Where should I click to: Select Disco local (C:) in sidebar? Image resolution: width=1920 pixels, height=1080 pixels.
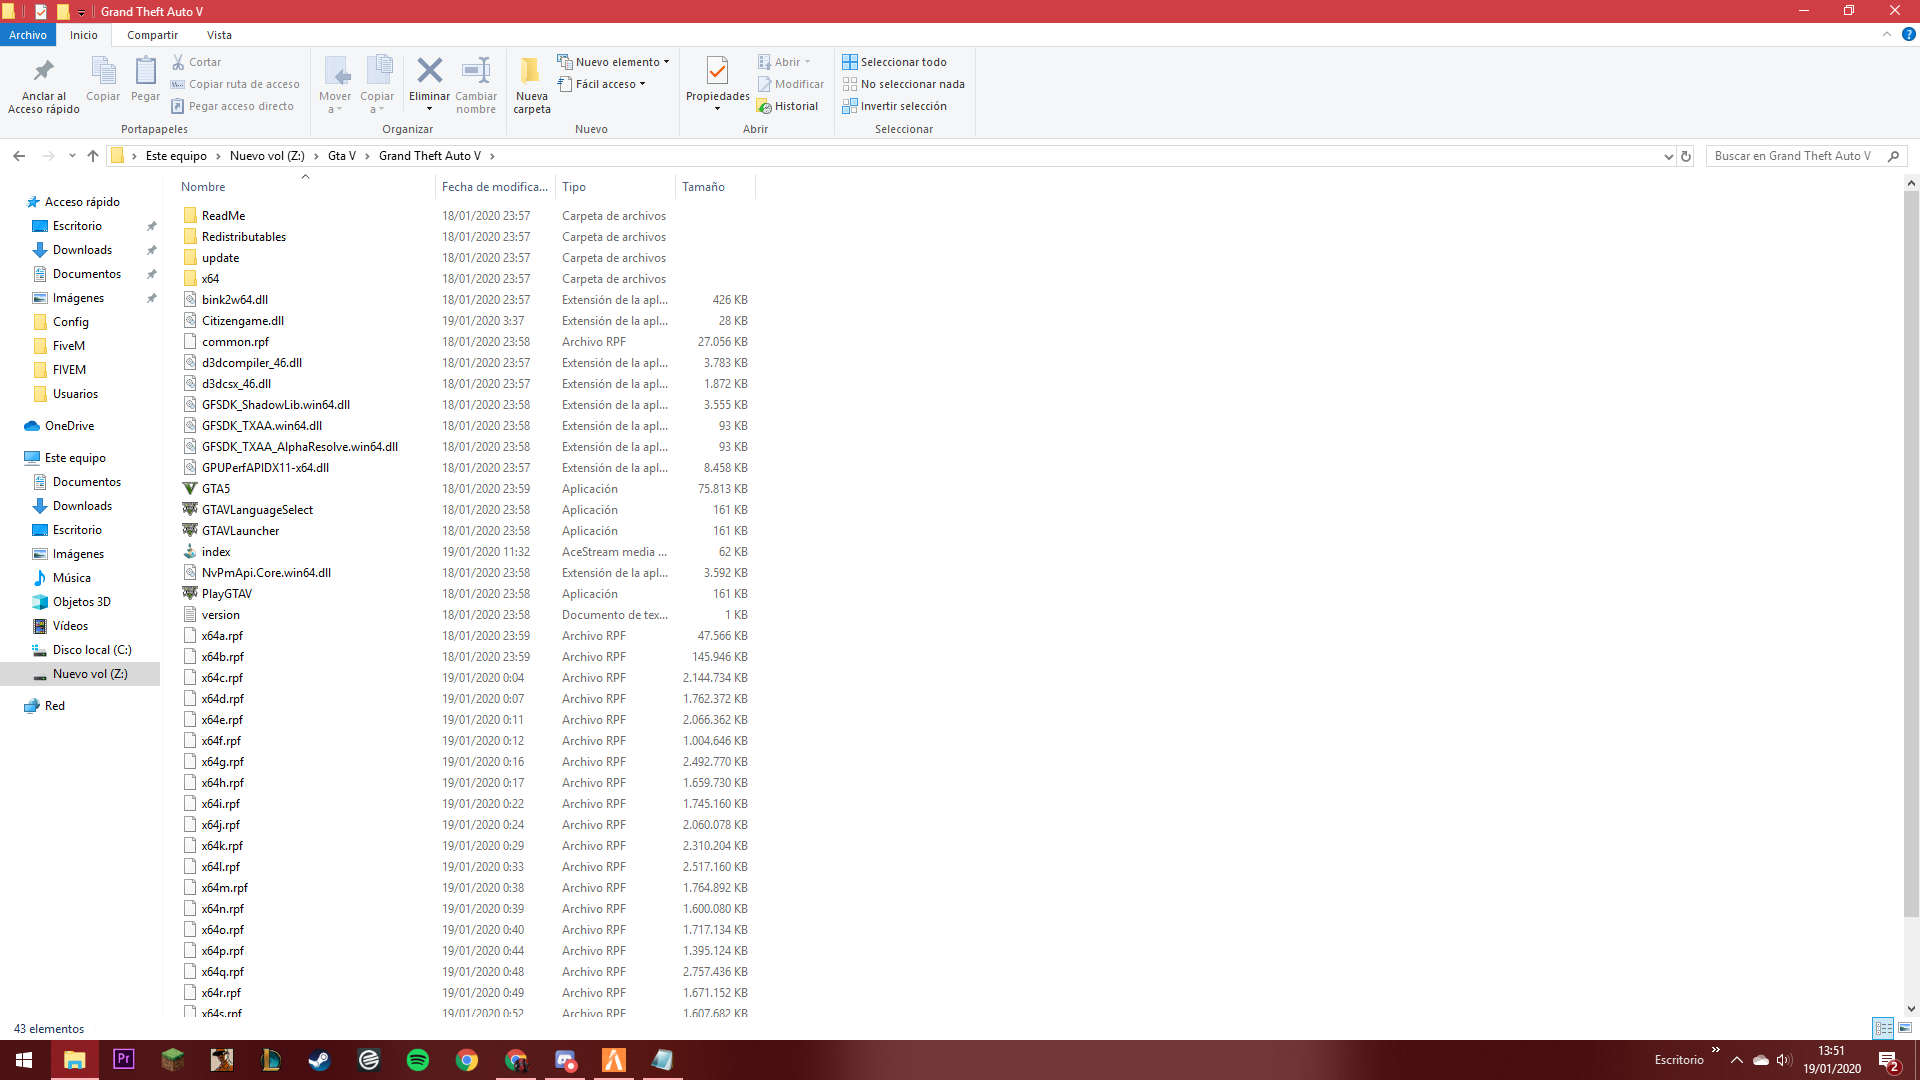(x=91, y=650)
